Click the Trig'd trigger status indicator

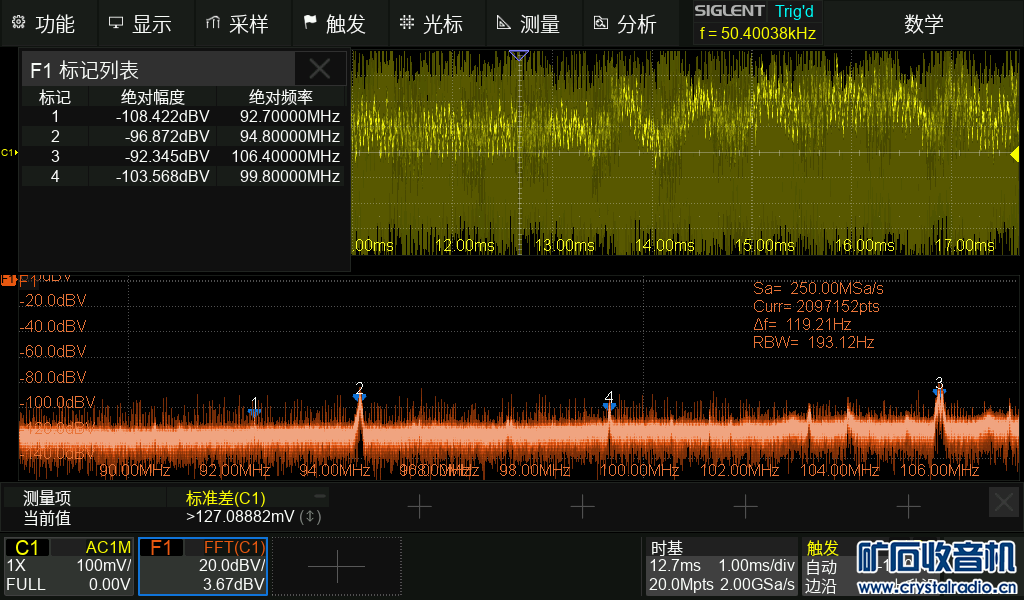click(794, 11)
